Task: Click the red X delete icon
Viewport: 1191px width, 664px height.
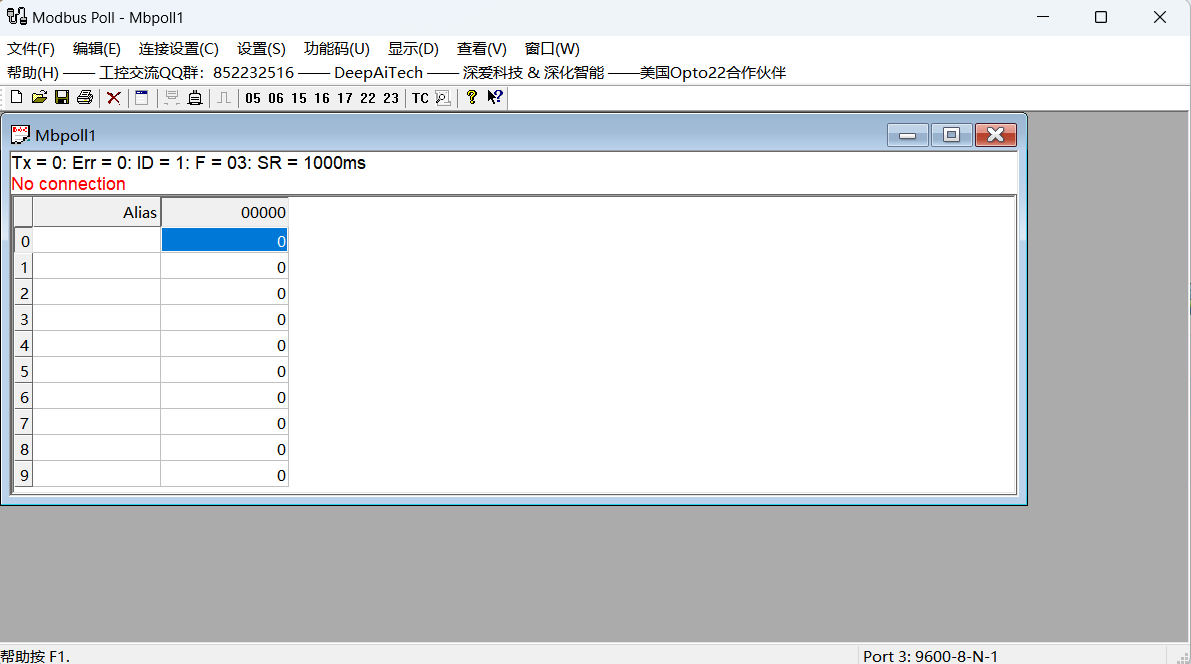Action: tap(114, 97)
